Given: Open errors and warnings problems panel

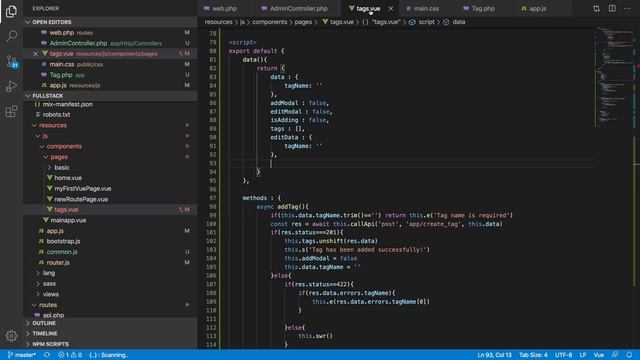Looking at the screenshot, I should [x=69, y=355].
